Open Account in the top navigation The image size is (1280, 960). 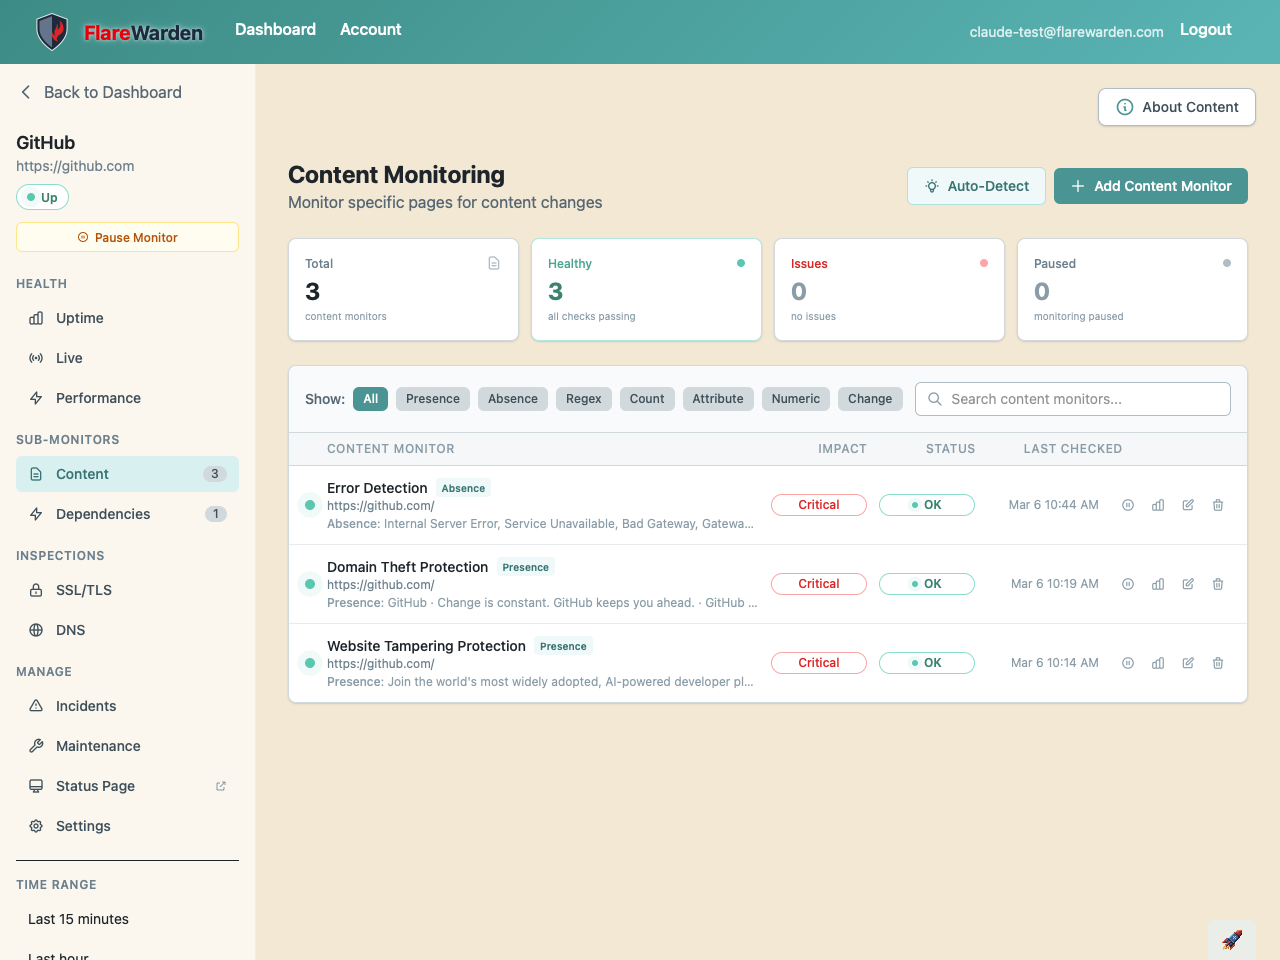[370, 30]
